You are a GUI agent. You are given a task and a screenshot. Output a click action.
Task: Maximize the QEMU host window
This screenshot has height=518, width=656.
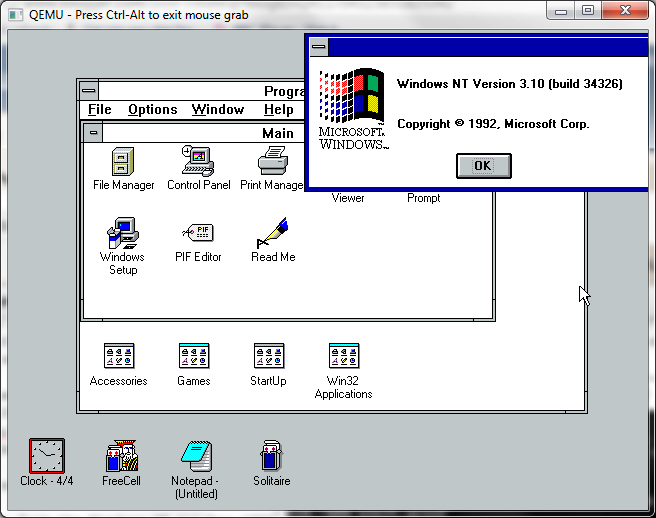tap(588, 10)
